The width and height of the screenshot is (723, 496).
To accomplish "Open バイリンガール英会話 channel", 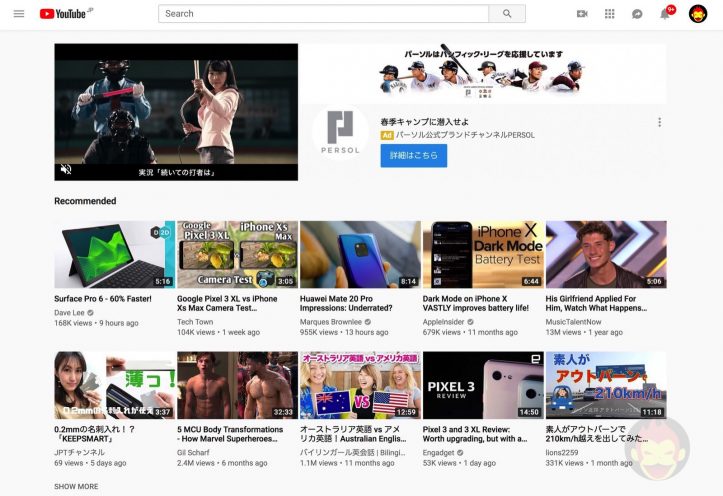I will (353, 453).
